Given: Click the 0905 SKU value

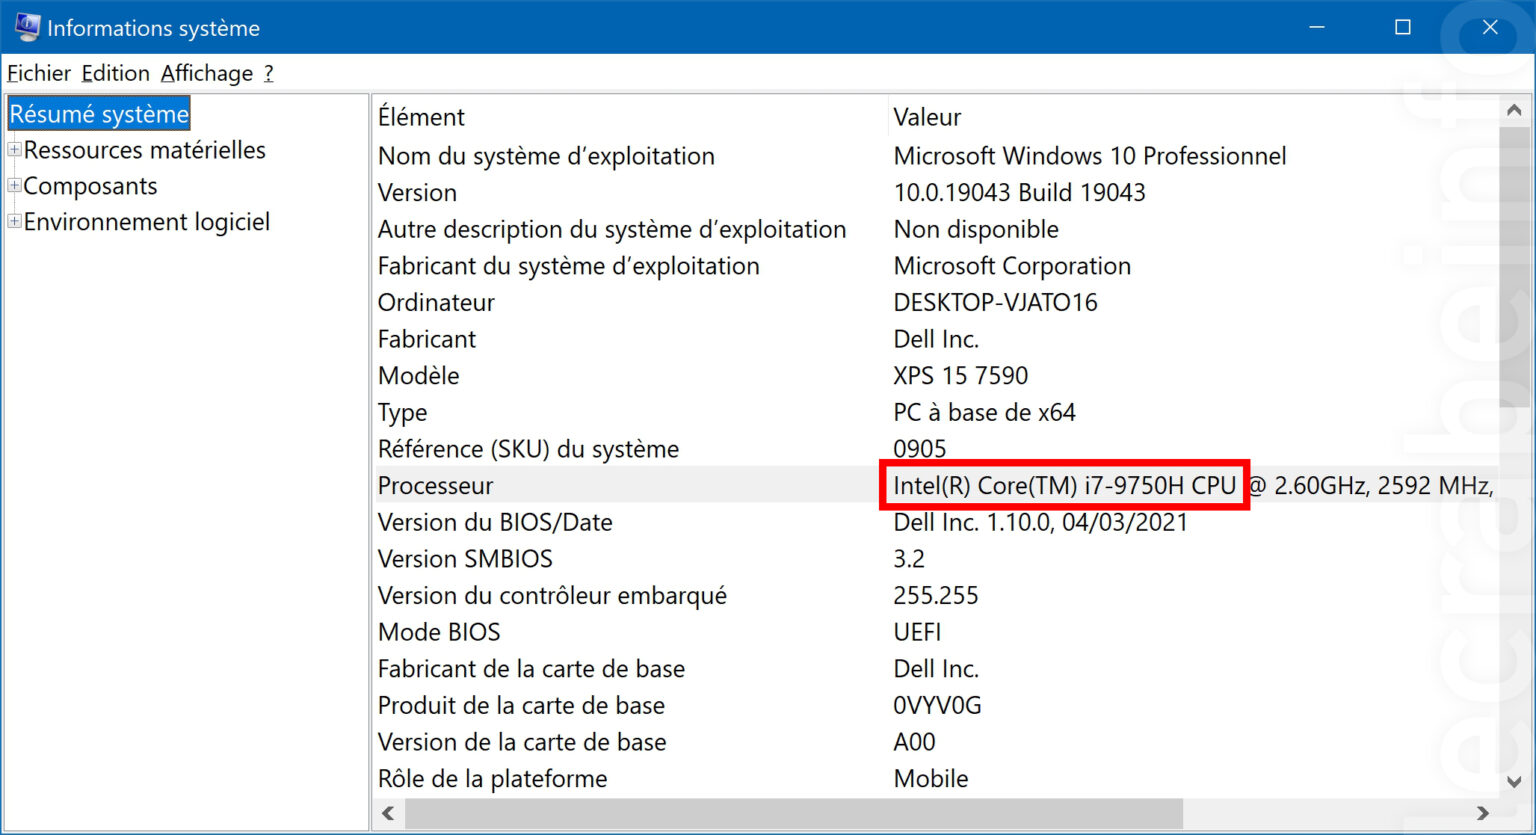Looking at the screenshot, I should coord(919,449).
